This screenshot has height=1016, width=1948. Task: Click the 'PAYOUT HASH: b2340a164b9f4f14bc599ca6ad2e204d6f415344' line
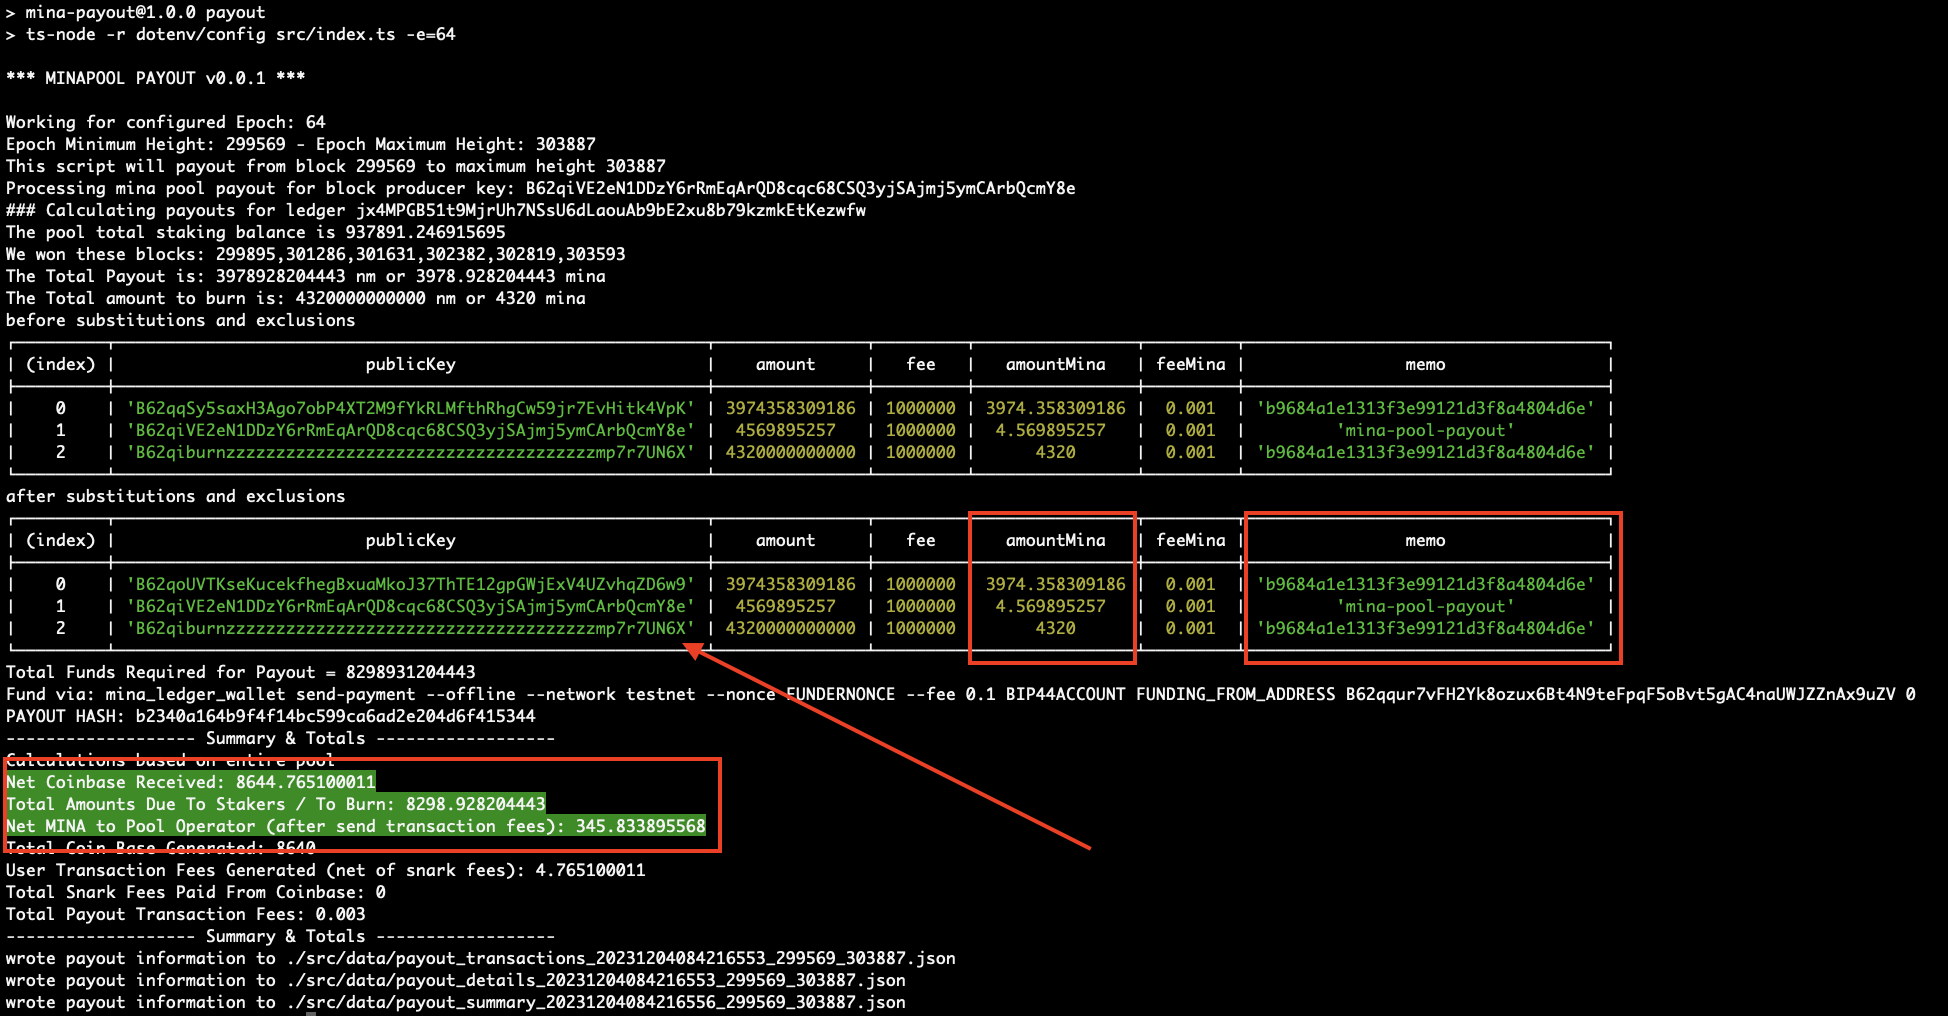click(x=271, y=716)
